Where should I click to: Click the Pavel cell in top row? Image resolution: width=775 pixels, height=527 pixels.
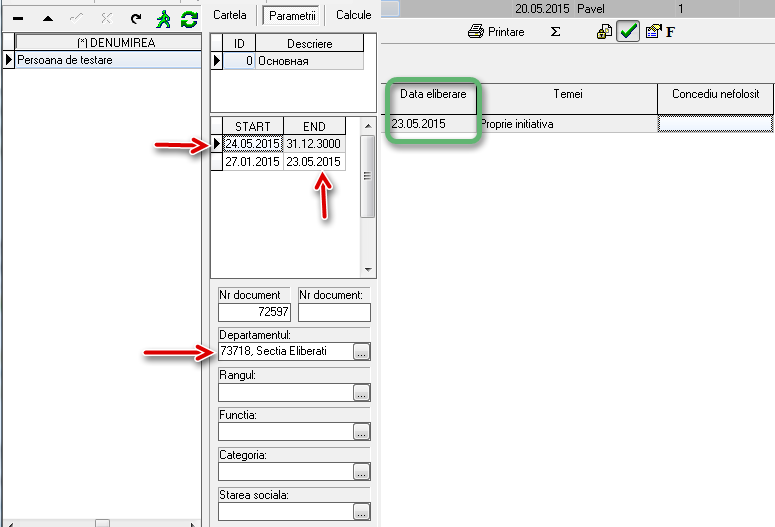point(624,8)
